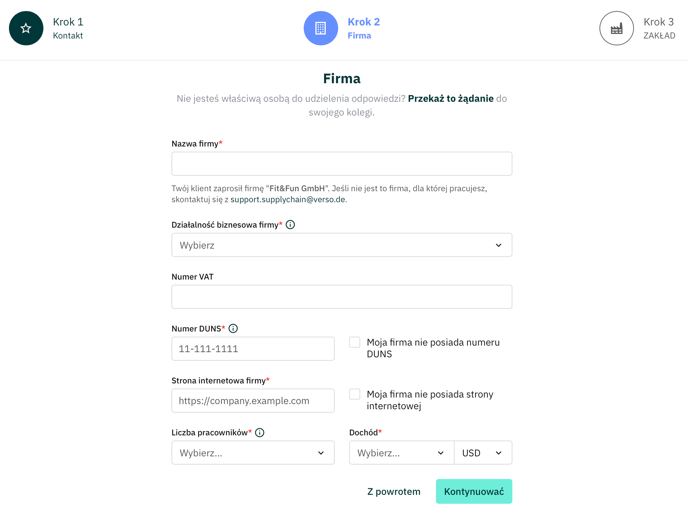Image resolution: width=688 pixels, height=511 pixels.
Task: Focus the Nazwa firmy input field
Action: (x=341, y=164)
